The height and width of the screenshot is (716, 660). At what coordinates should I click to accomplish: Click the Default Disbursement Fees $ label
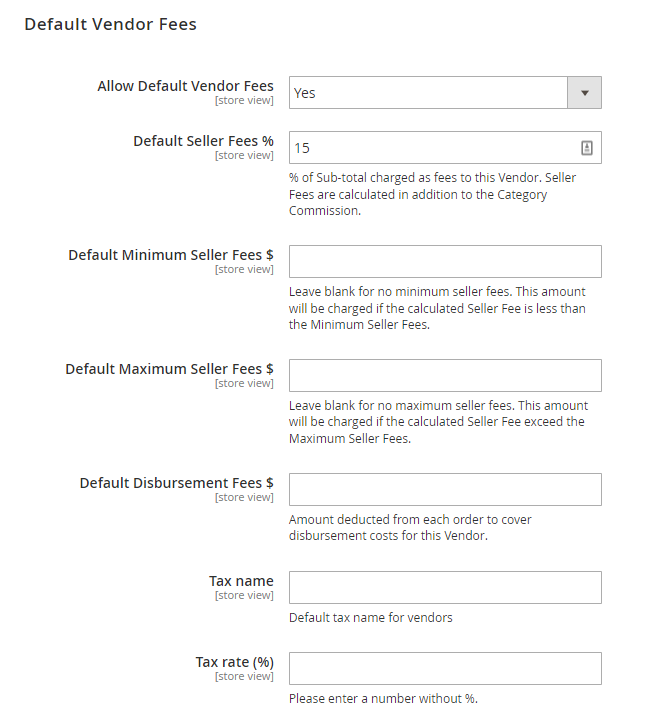(x=176, y=483)
